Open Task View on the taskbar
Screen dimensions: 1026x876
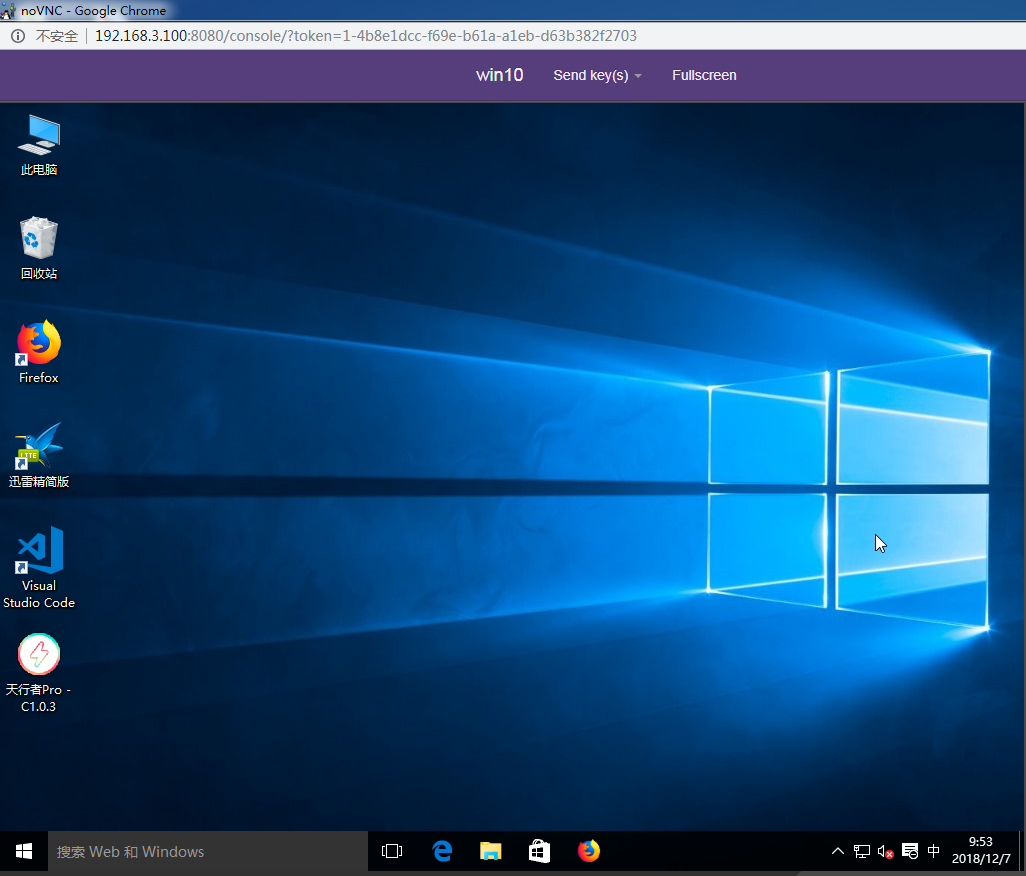[392, 851]
